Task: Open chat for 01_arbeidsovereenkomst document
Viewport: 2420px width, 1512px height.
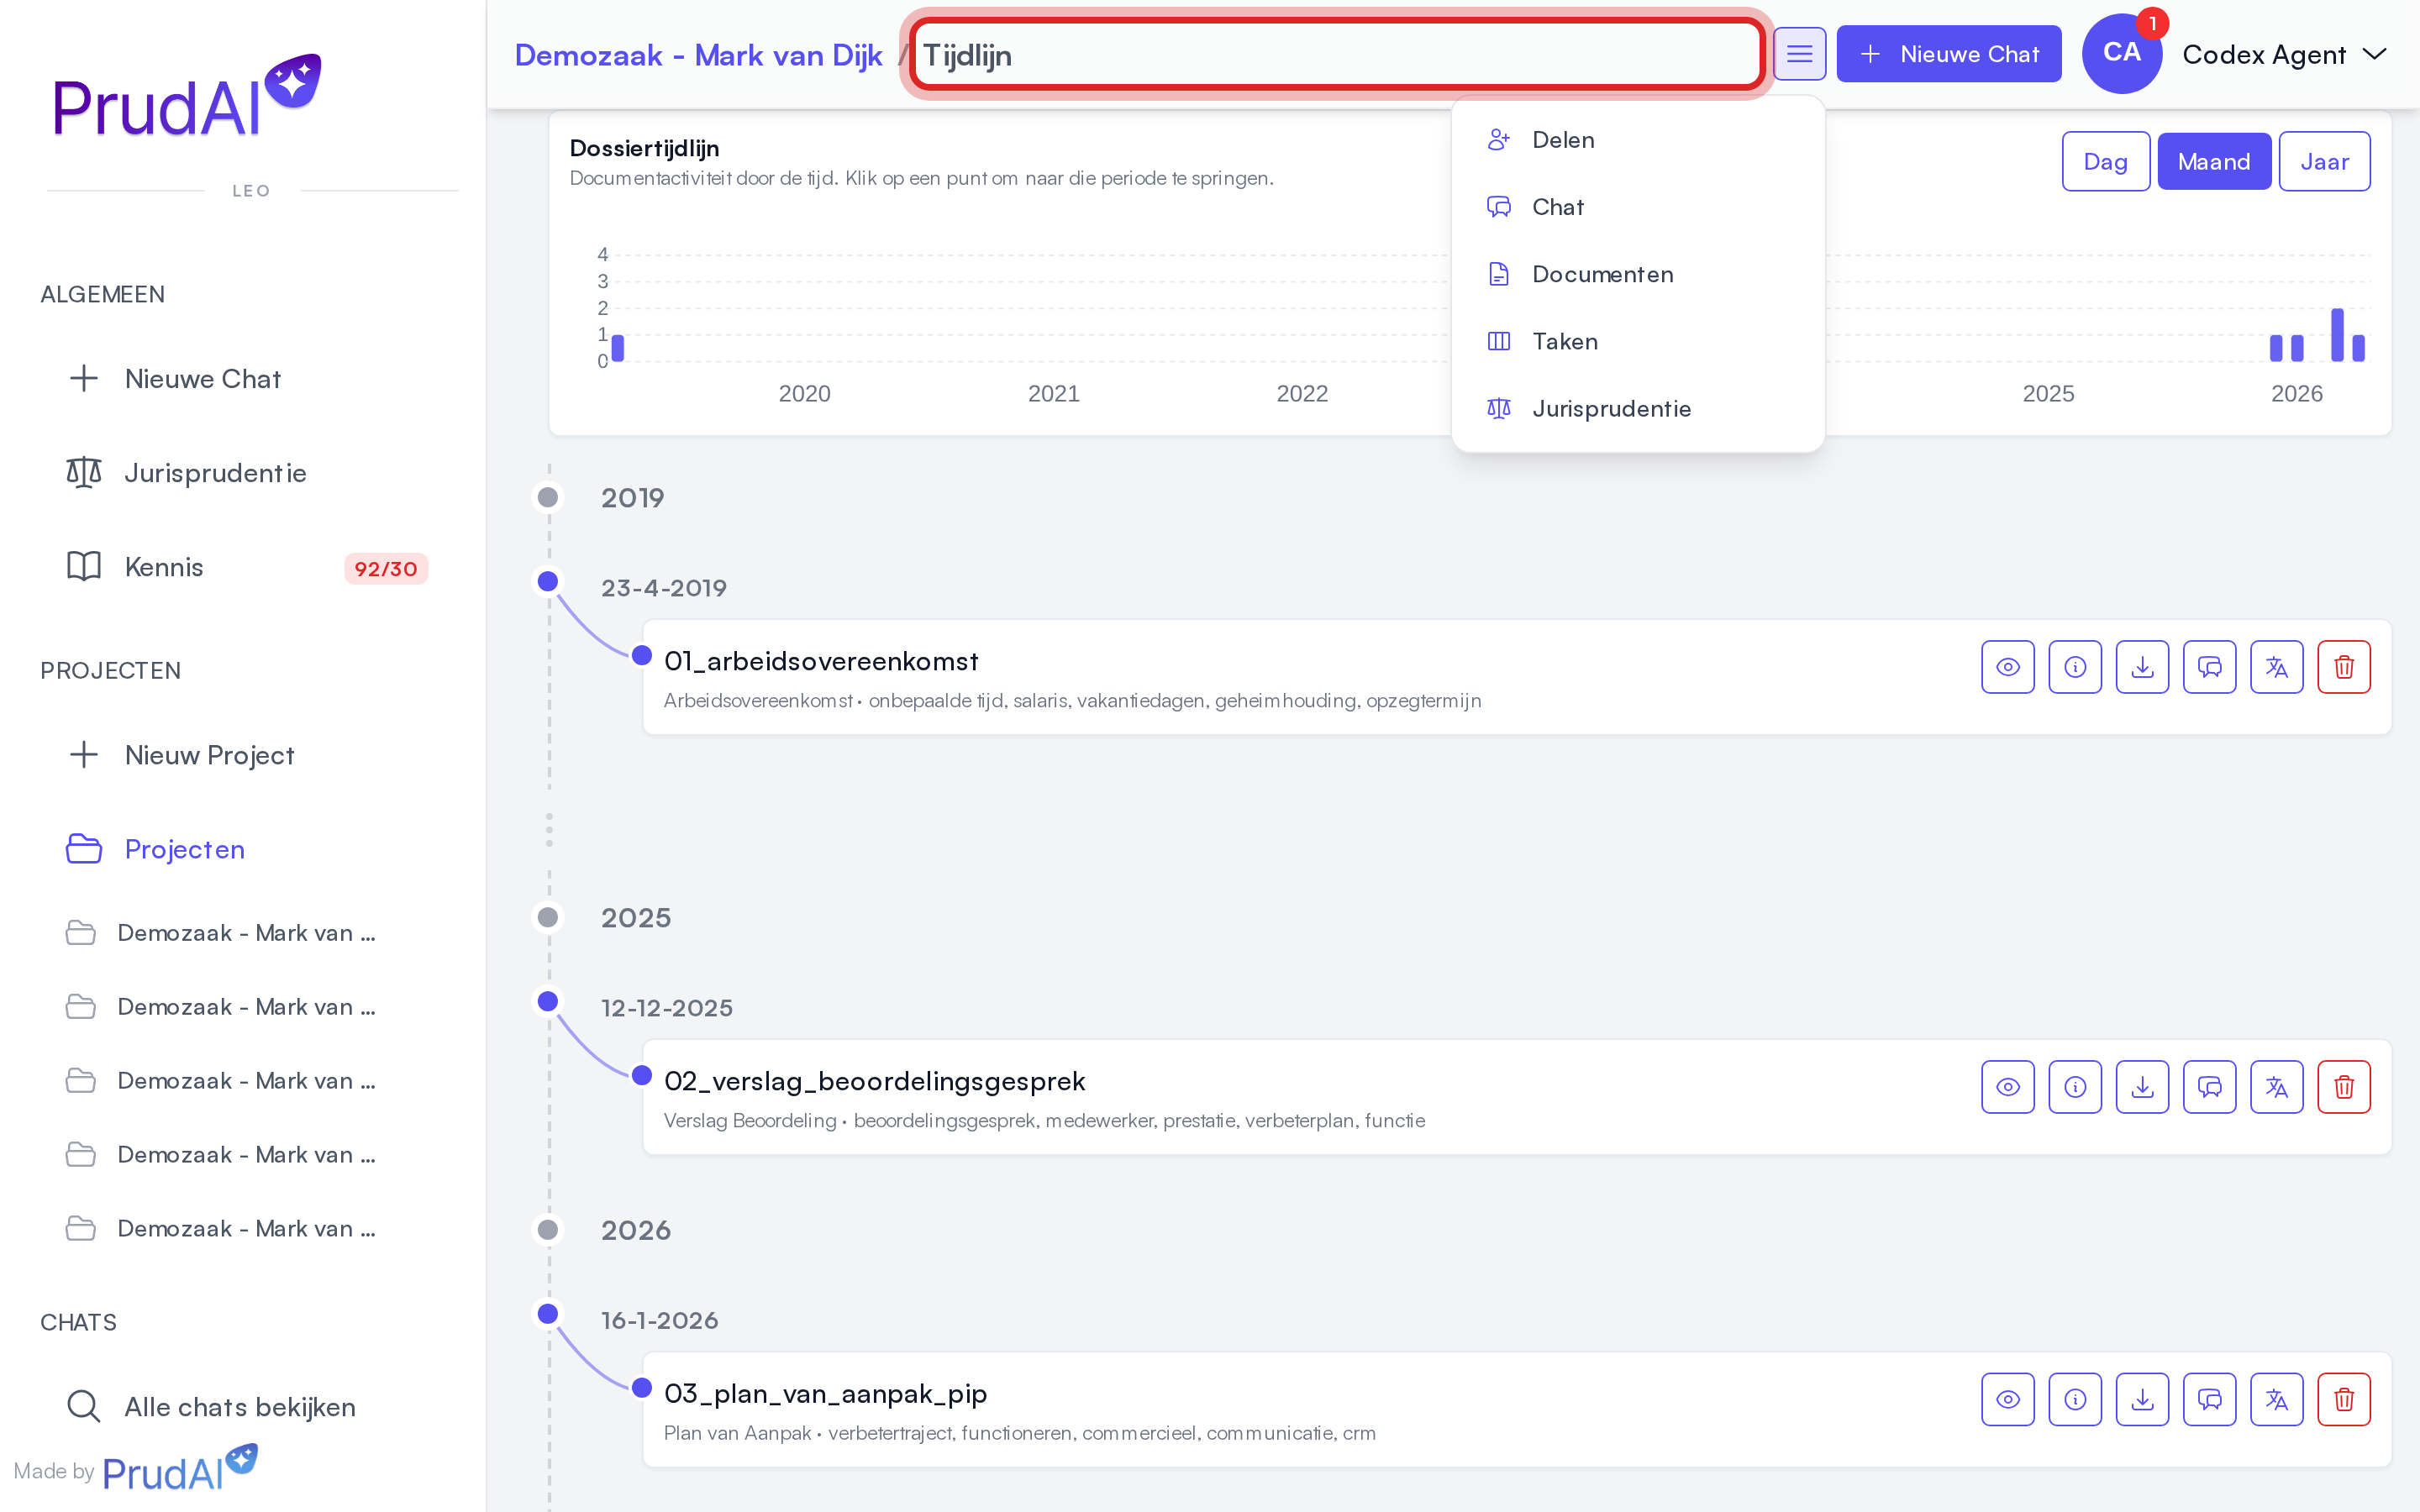Action: pos(2209,667)
